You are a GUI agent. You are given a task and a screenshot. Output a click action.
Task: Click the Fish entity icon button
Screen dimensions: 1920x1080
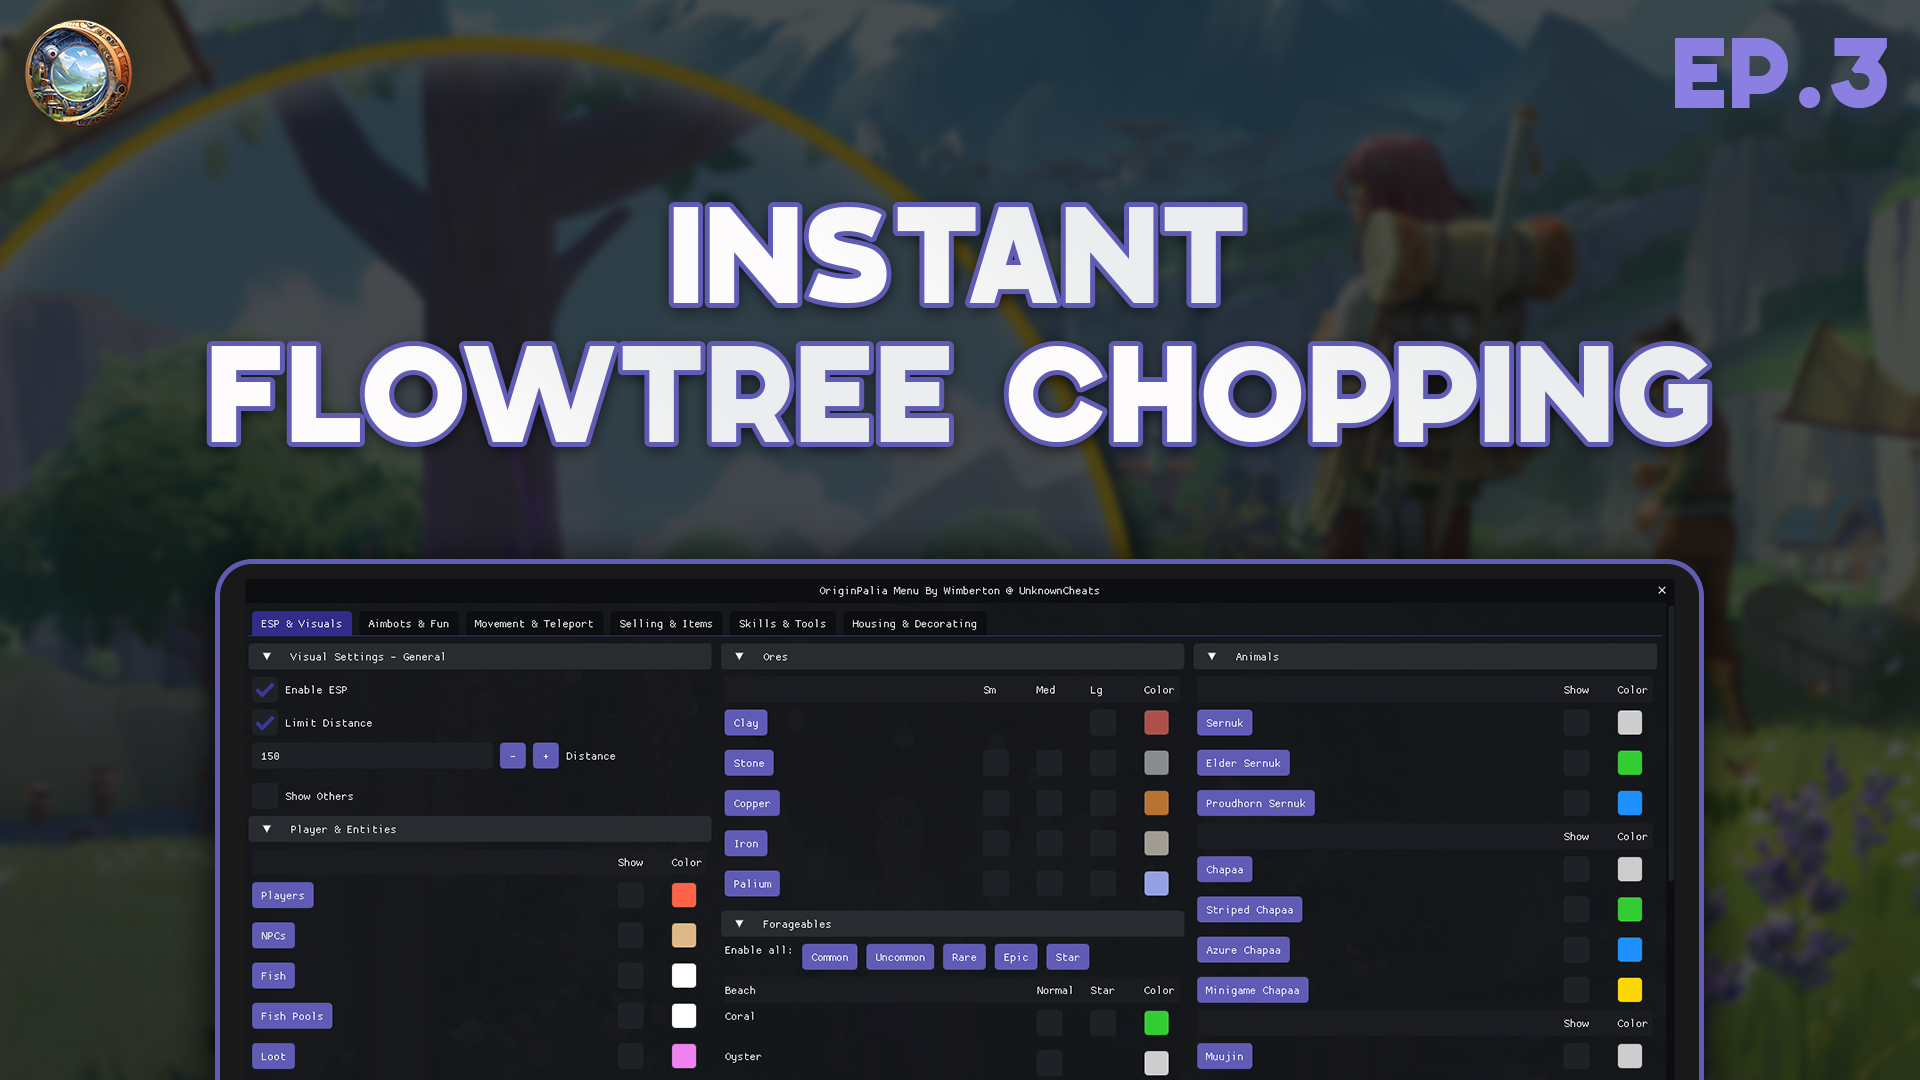pyautogui.click(x=272, y=975)
